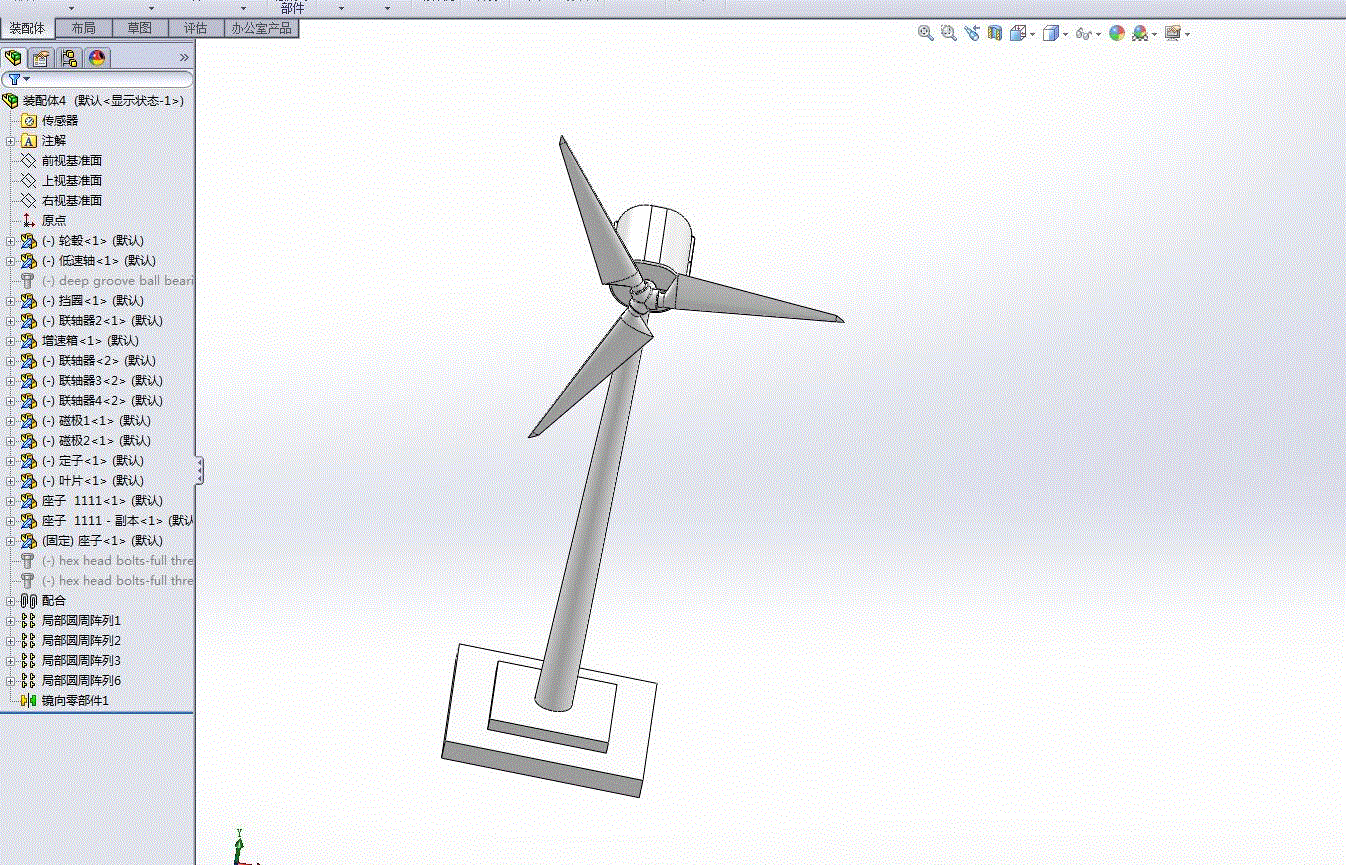Expand the 注解 annotations node
This screenshot has height=865, width=1346.
coord(10,141)
